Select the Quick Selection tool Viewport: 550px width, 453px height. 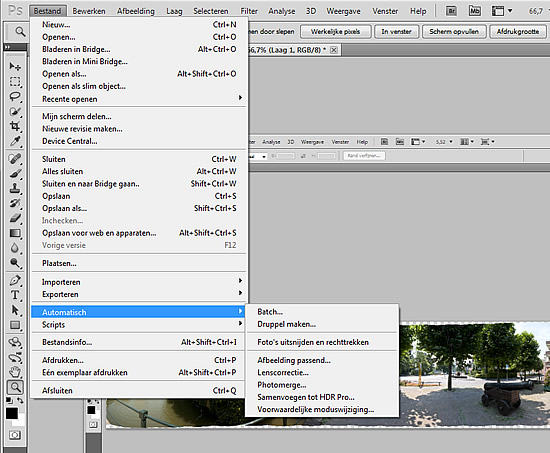[x=15, y=111]
